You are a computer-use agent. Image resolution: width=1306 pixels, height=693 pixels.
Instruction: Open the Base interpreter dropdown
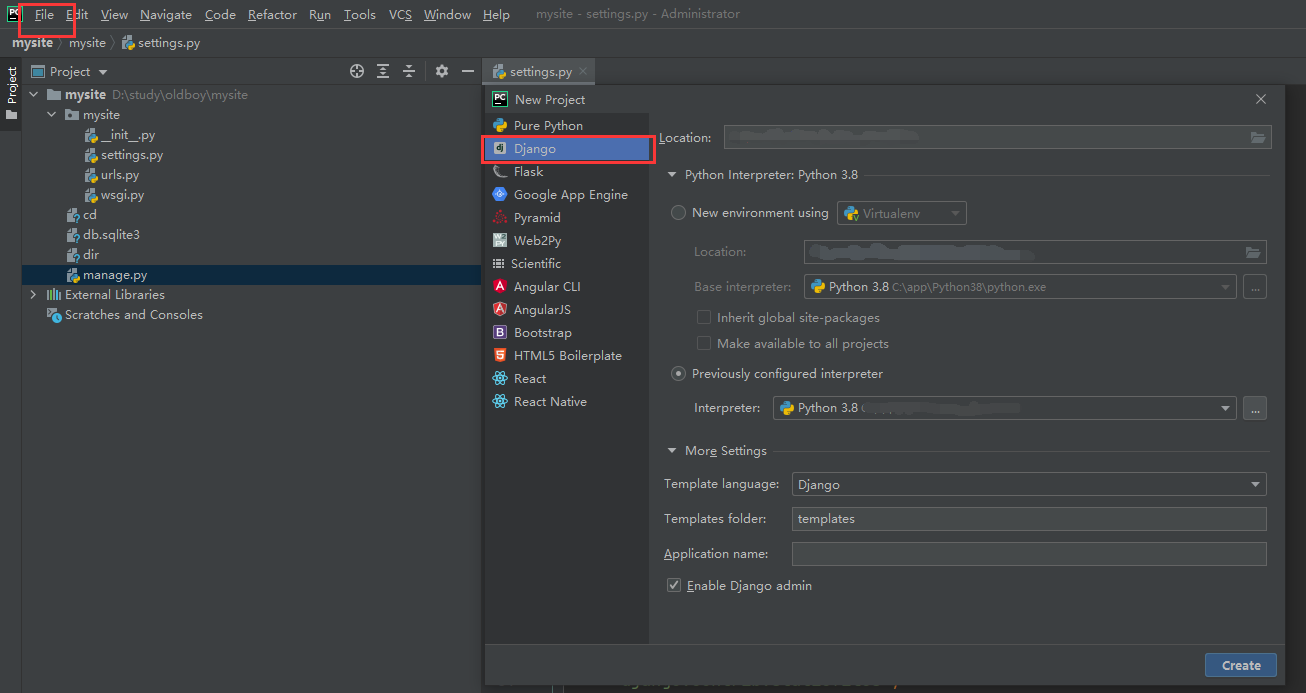click(1020, 287)
